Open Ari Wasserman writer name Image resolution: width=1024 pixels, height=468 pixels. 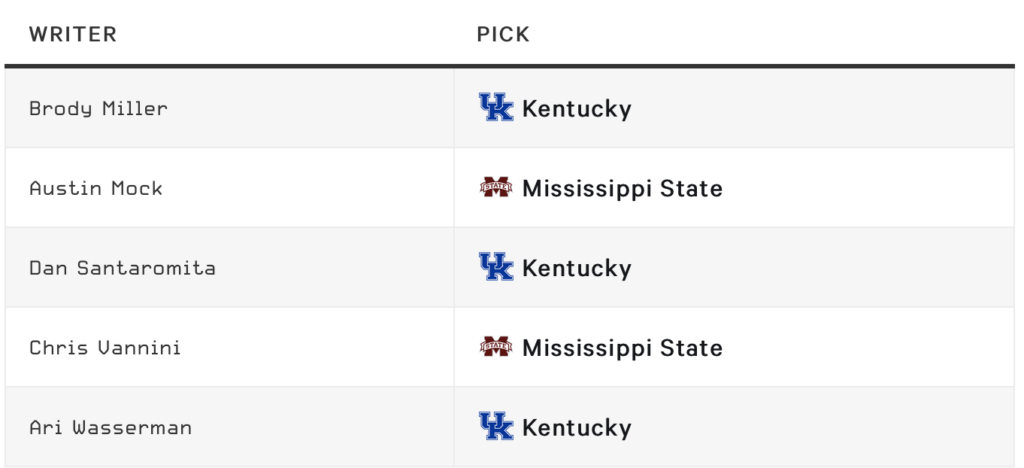(110, 427)
